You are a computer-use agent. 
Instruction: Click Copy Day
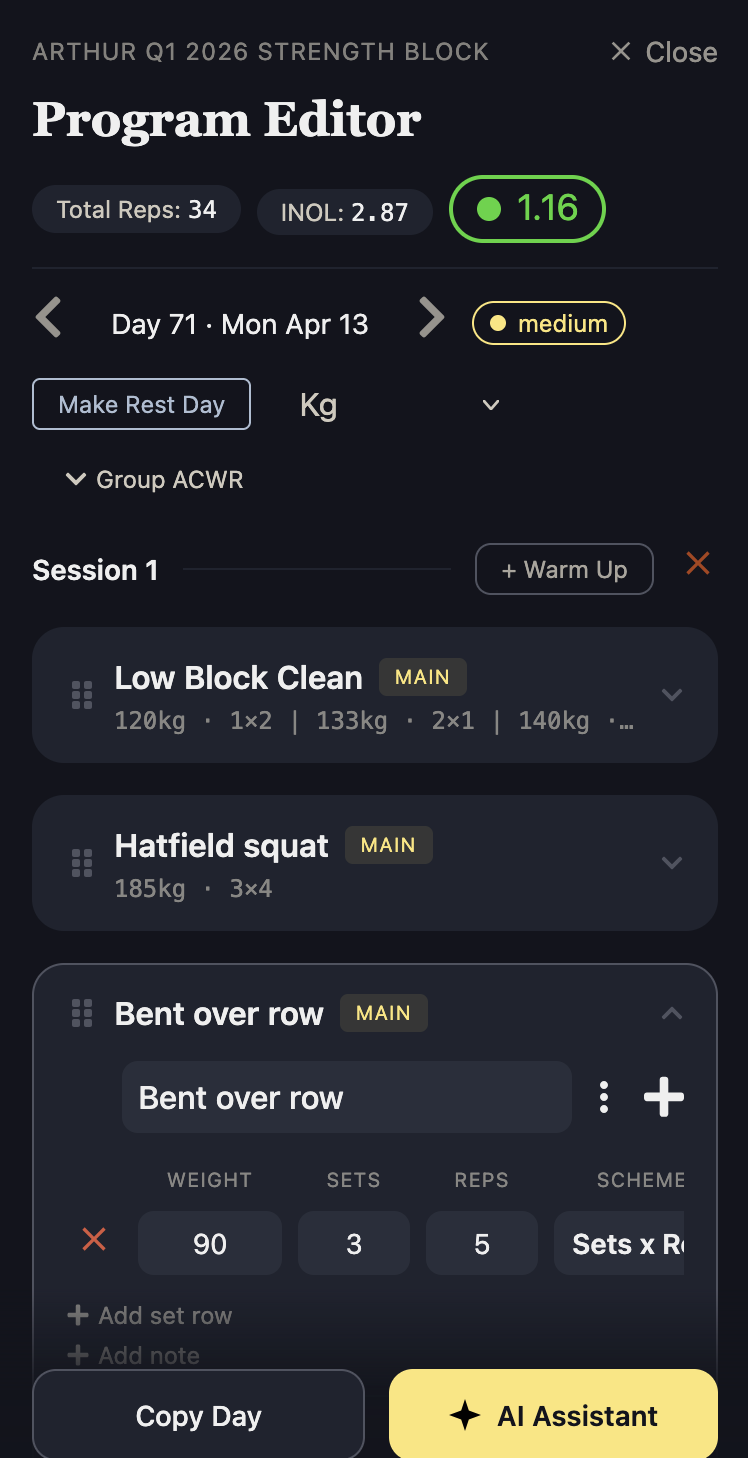coord(197,1414)
